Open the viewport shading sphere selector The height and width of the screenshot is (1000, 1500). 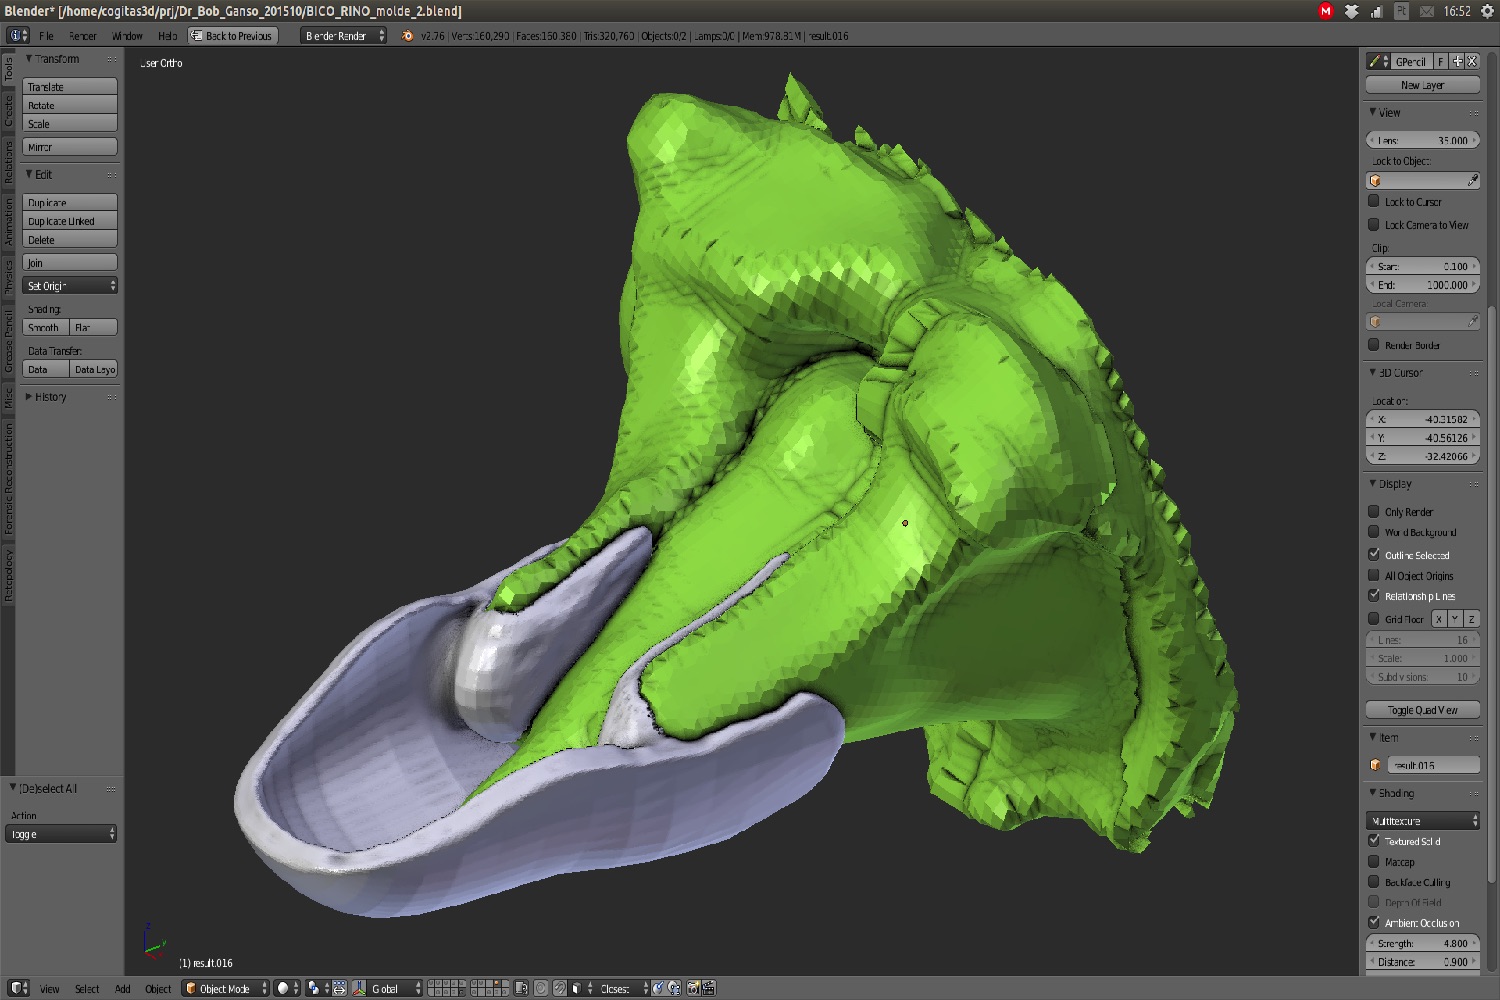click(286, 988)
